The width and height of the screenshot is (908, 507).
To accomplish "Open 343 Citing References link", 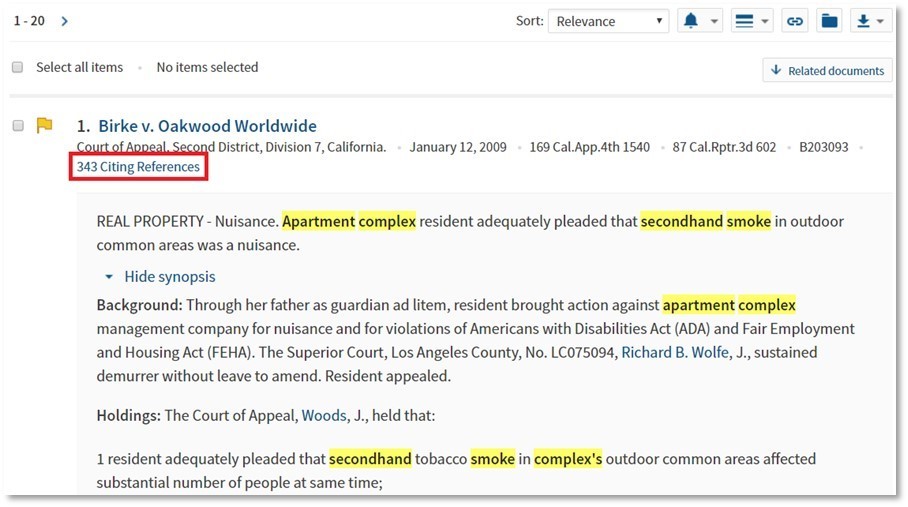I will (138, 167).
